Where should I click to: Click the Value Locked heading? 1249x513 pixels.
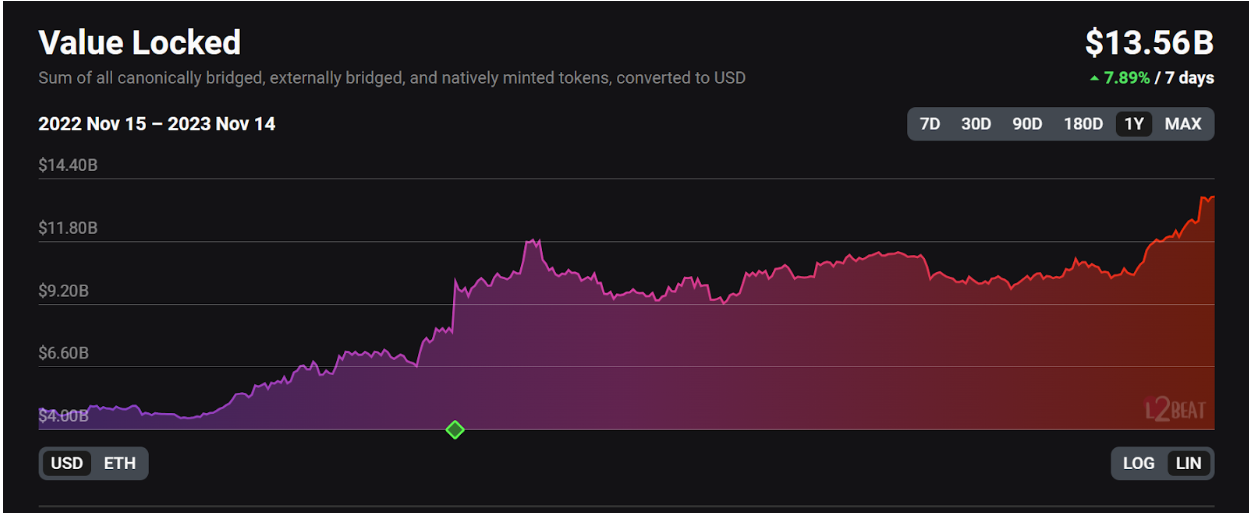pyautogui.click(x=139, y=42)
